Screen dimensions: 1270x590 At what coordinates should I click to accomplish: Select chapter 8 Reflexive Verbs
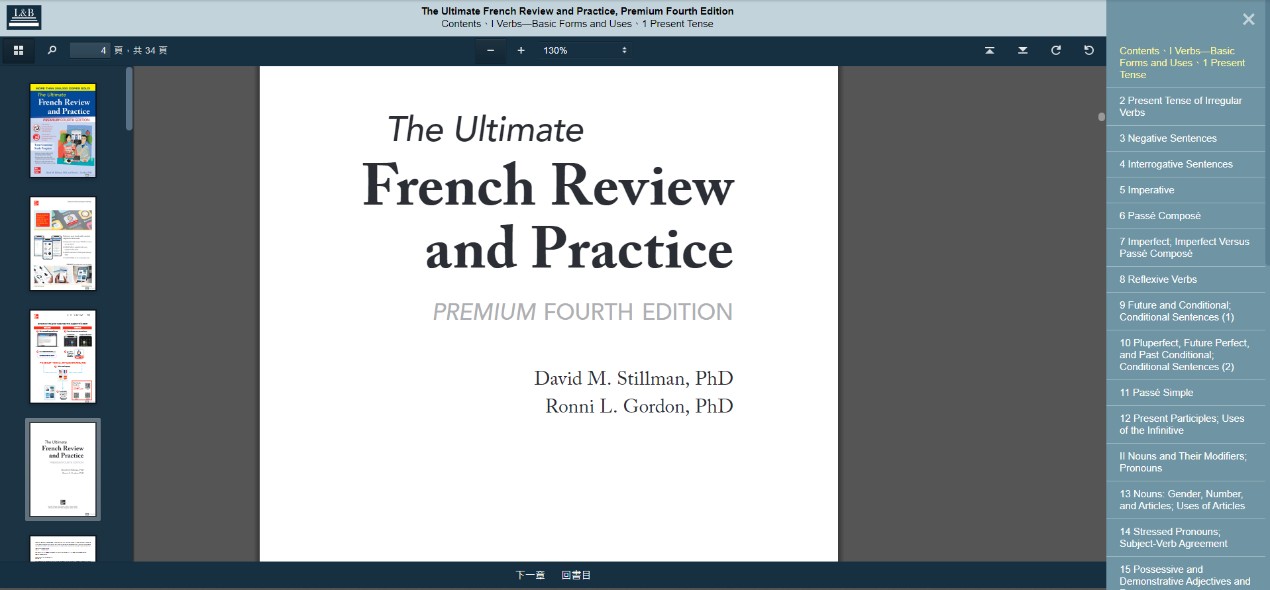click(x=1158, y=279)
